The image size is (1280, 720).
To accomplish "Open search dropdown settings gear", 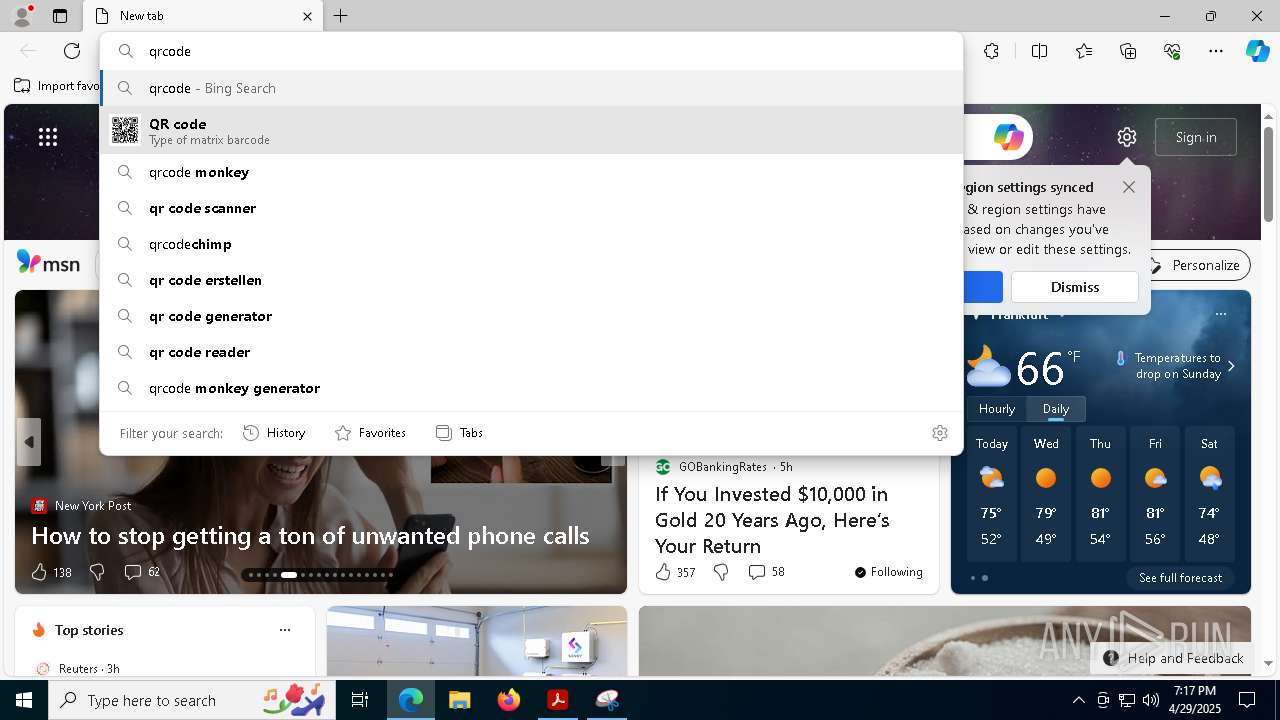I will coord(940,433).
